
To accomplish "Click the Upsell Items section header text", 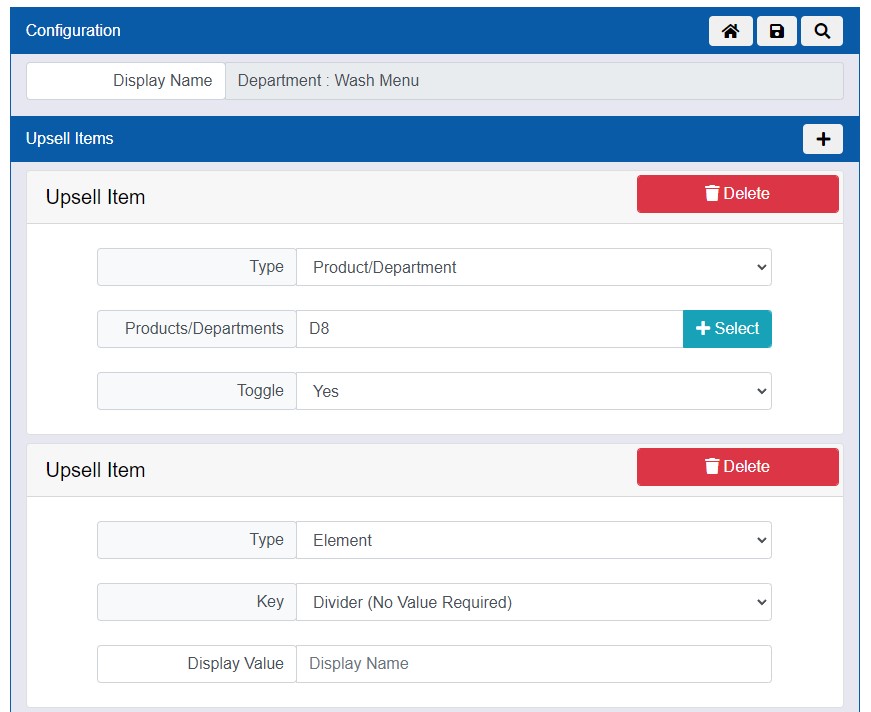I will (x=70, y=139).
